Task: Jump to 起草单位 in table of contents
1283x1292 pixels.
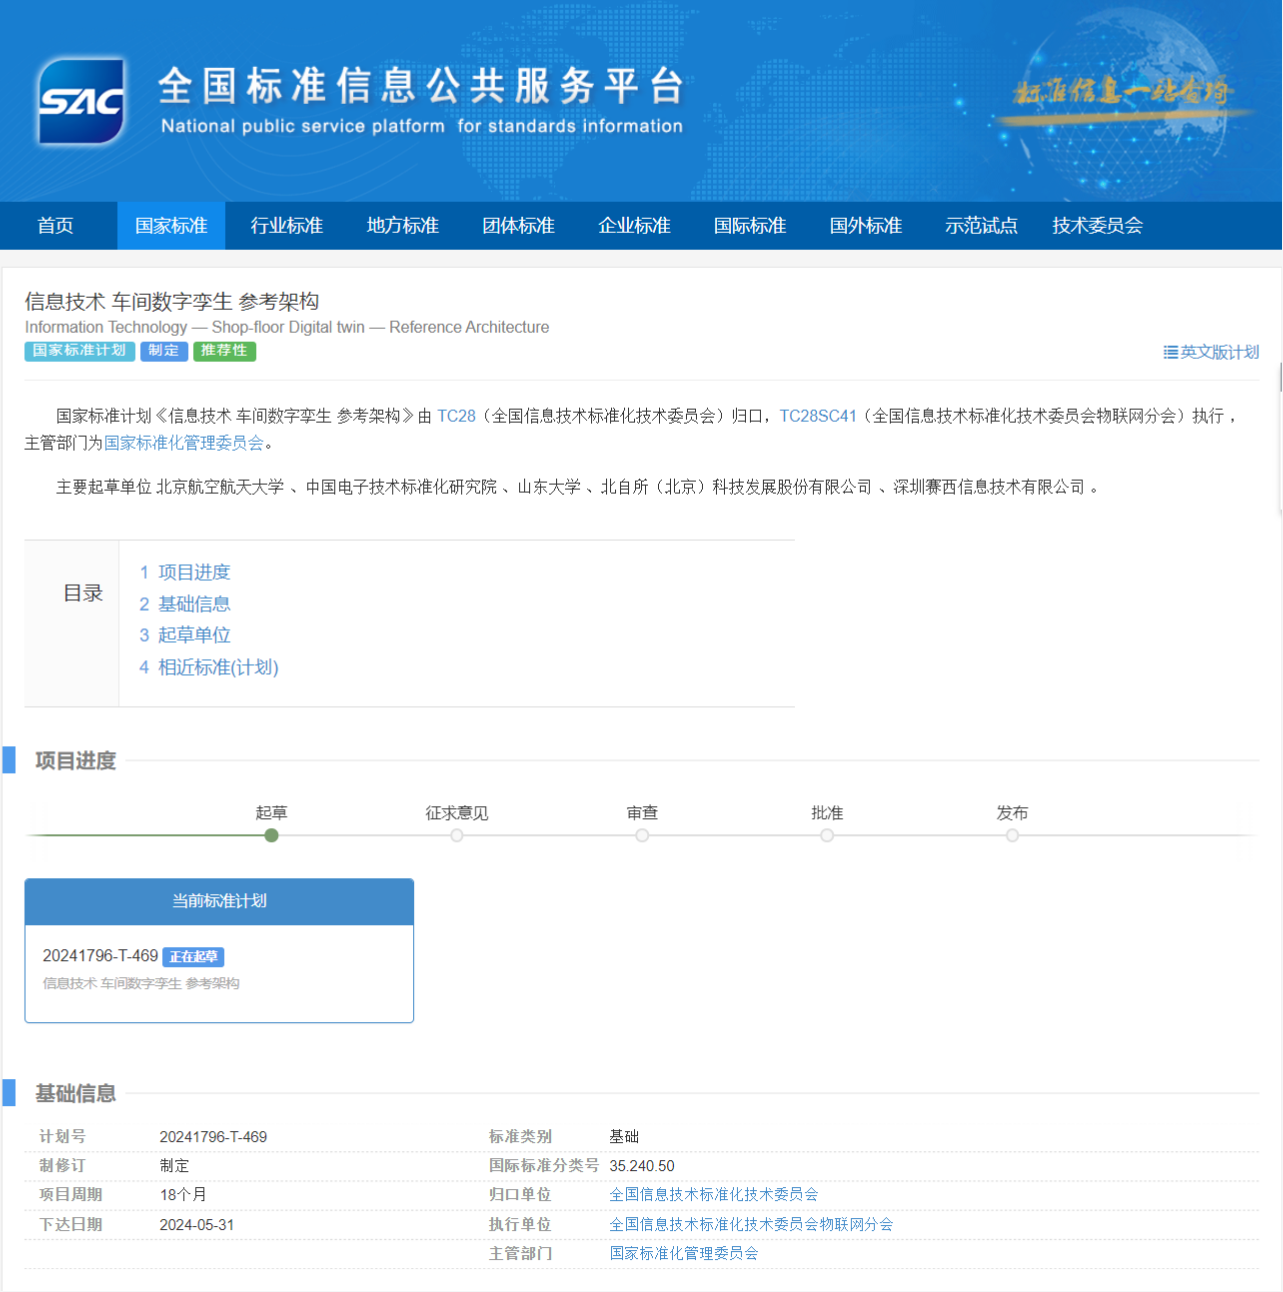Action: point(194,635)
